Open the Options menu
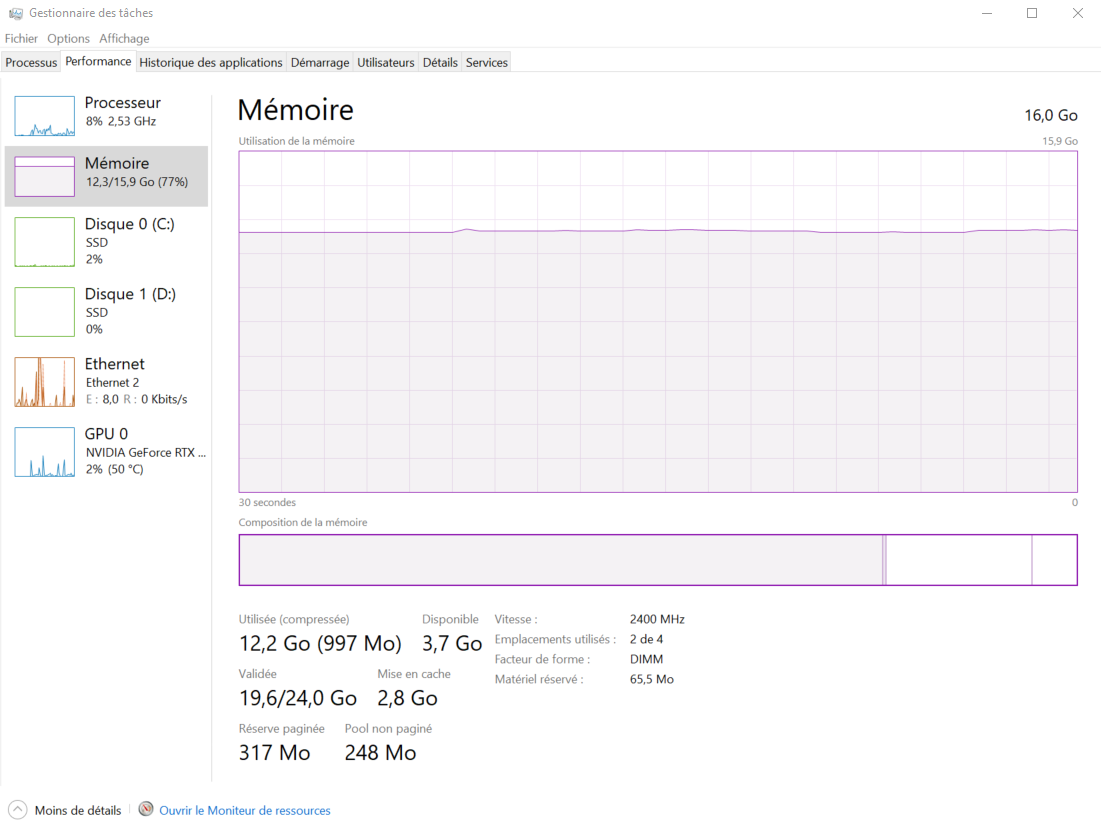The image size is (1101, 833). 68,38
